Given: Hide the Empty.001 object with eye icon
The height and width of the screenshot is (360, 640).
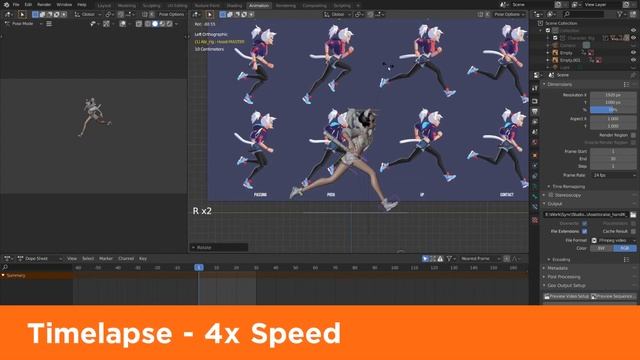Looking at the screenshot, I should click(x=633, y=60).
